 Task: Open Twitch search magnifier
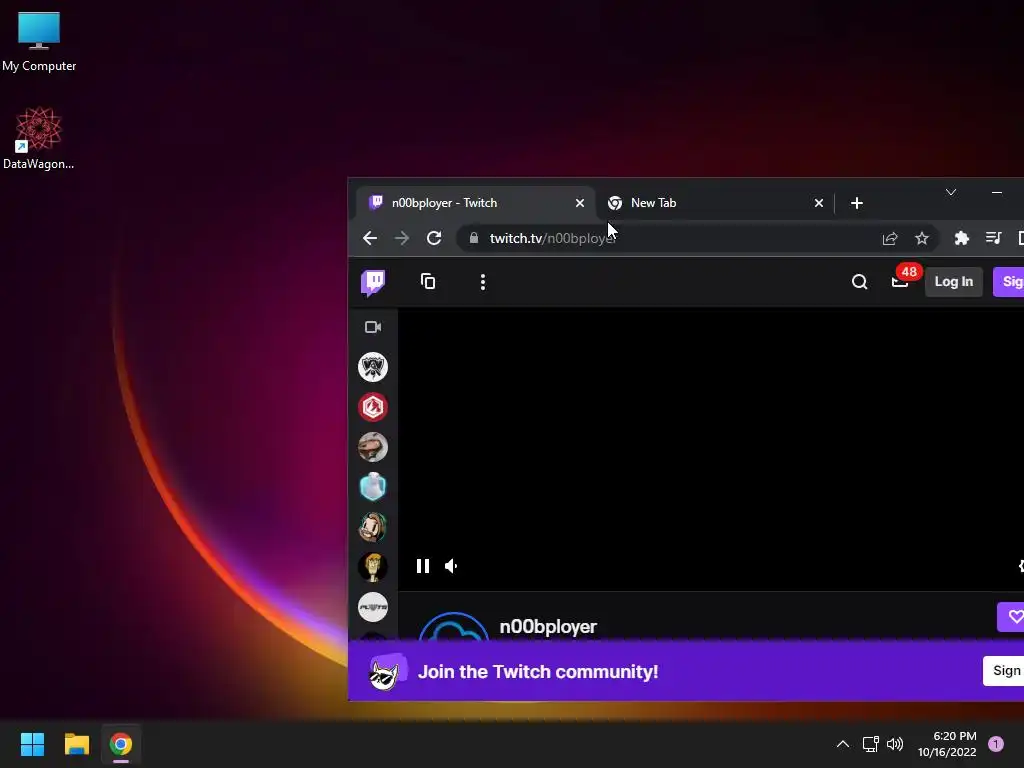point(859,281)
